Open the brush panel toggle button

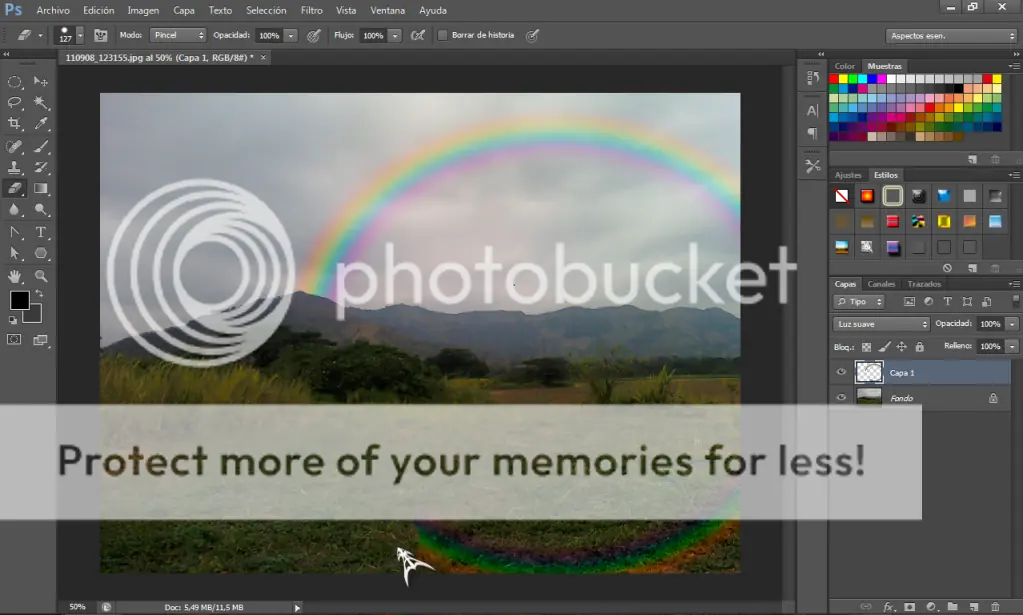tap(100, 35)
